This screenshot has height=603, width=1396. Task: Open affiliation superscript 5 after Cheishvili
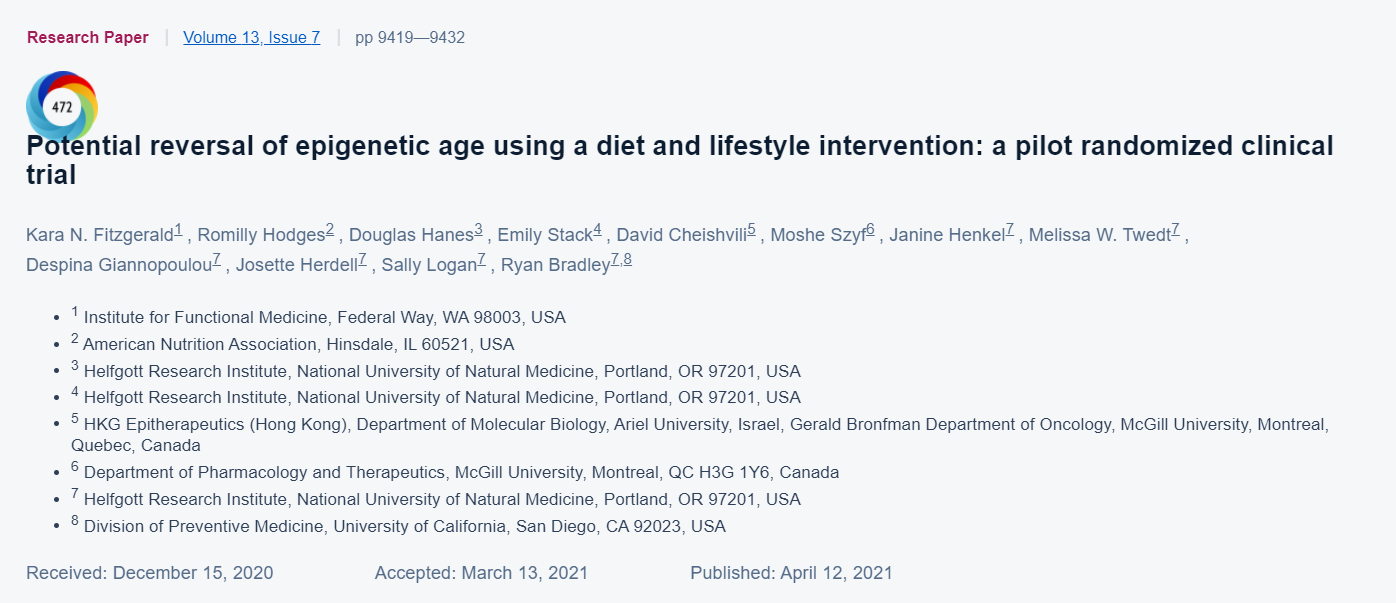click(751, 232)
